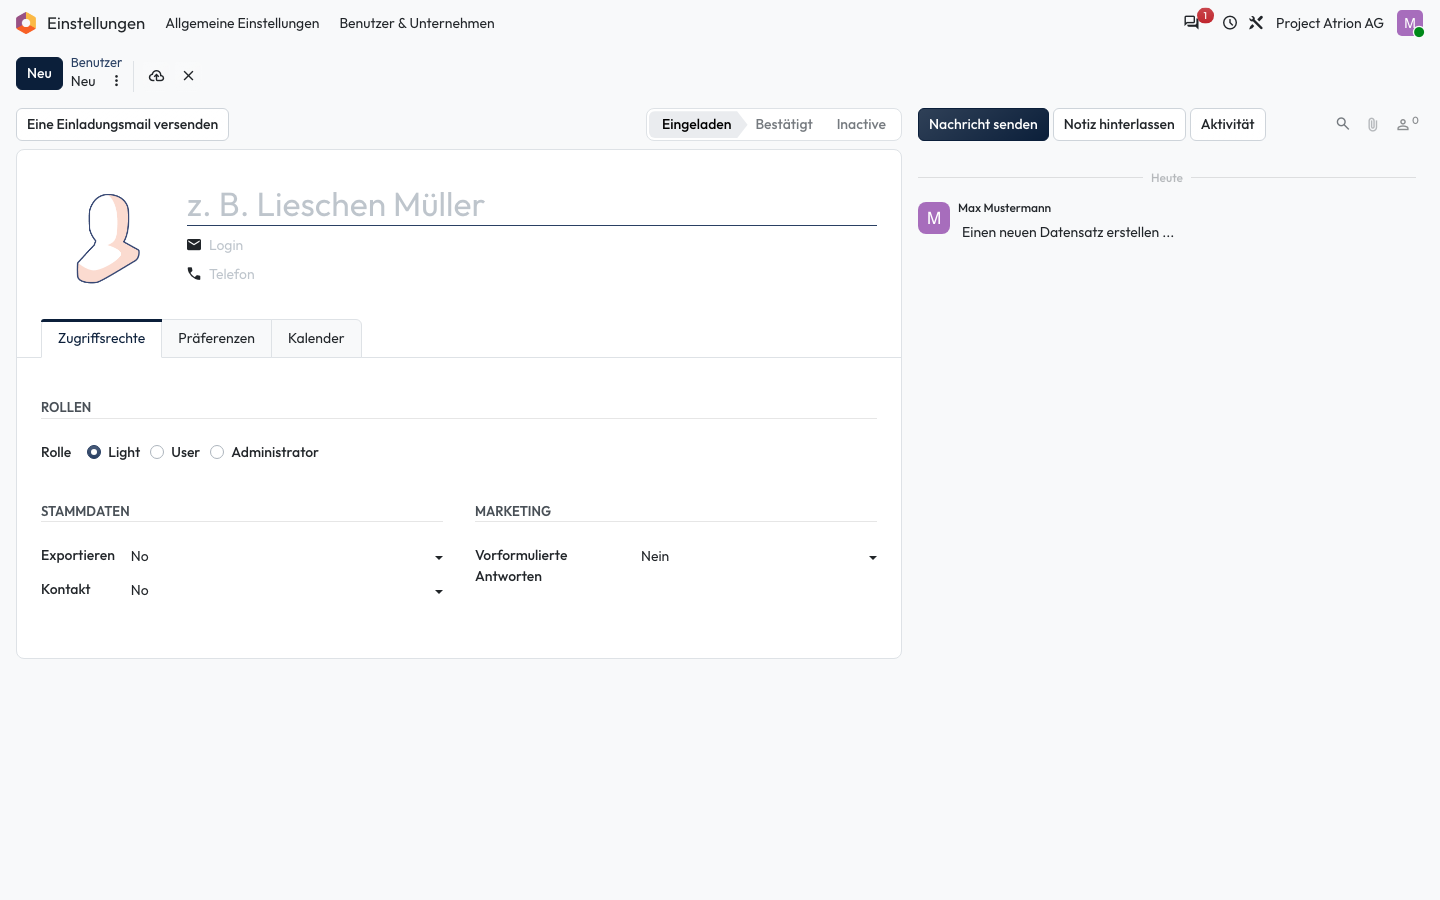
Task: Go to Benutzer breadcrumb link
Action: click(x=96, y=62)
